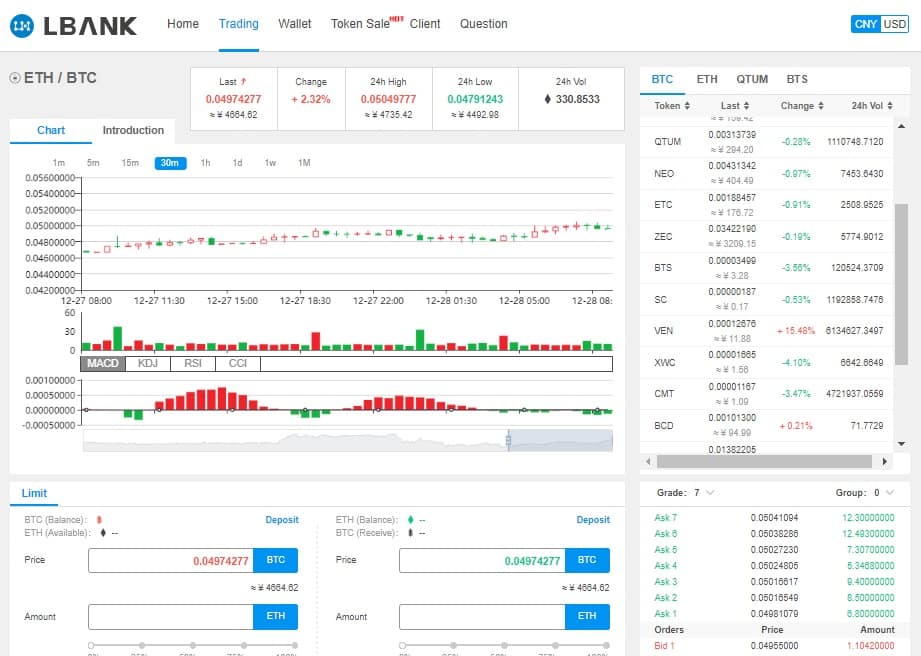Select the VEN row in token list
Screen dimensions: 921x656
(x=767, y=331)
